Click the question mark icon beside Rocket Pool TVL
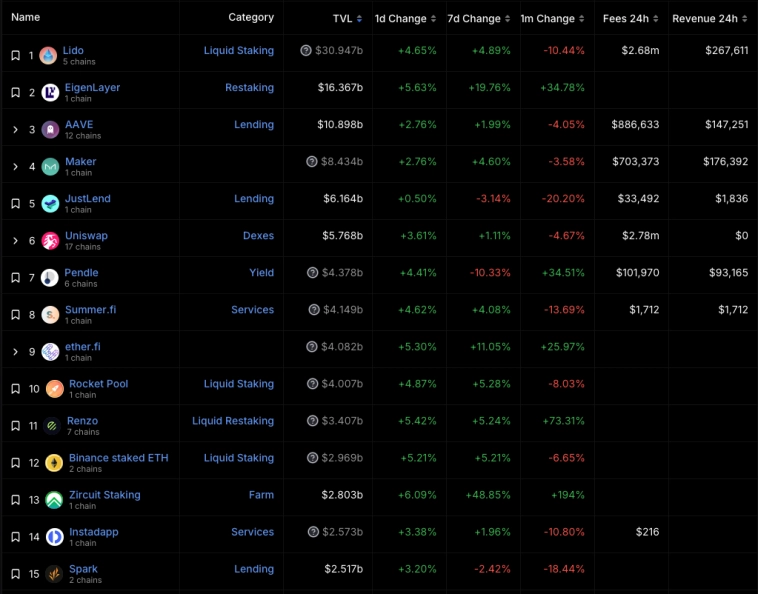 point(312,384)
